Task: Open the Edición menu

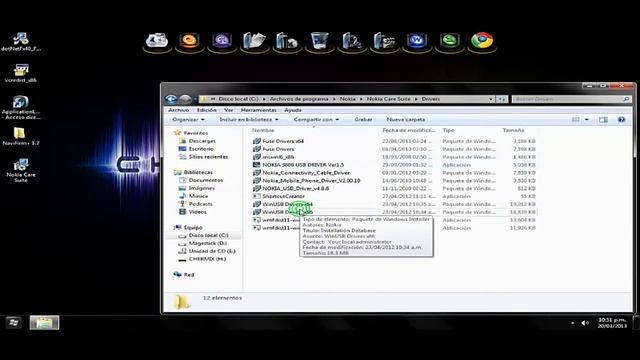Action: point(207,110)
